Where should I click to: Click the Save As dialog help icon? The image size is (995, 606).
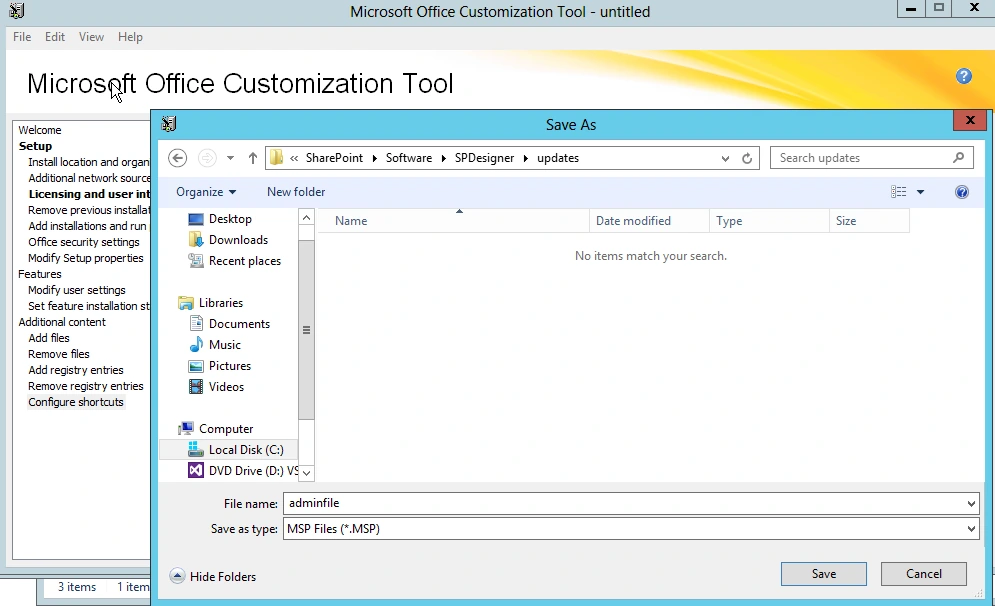[x=962, y=192]
